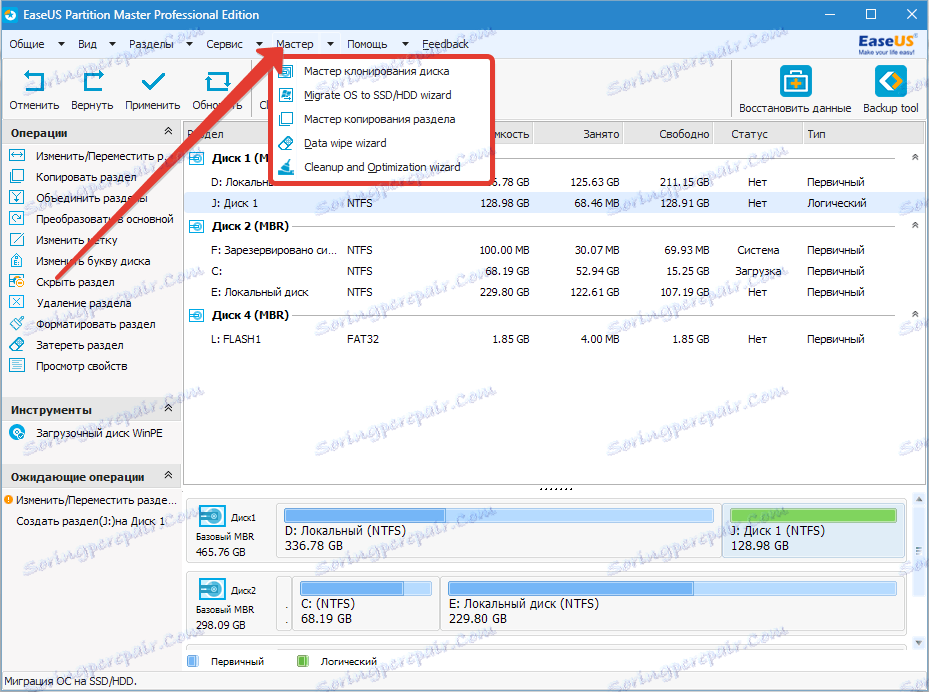Select E: Локальный диск (NTFS) partition block
The width and height of the screenshot is (929, 692).
pos(673,603)
